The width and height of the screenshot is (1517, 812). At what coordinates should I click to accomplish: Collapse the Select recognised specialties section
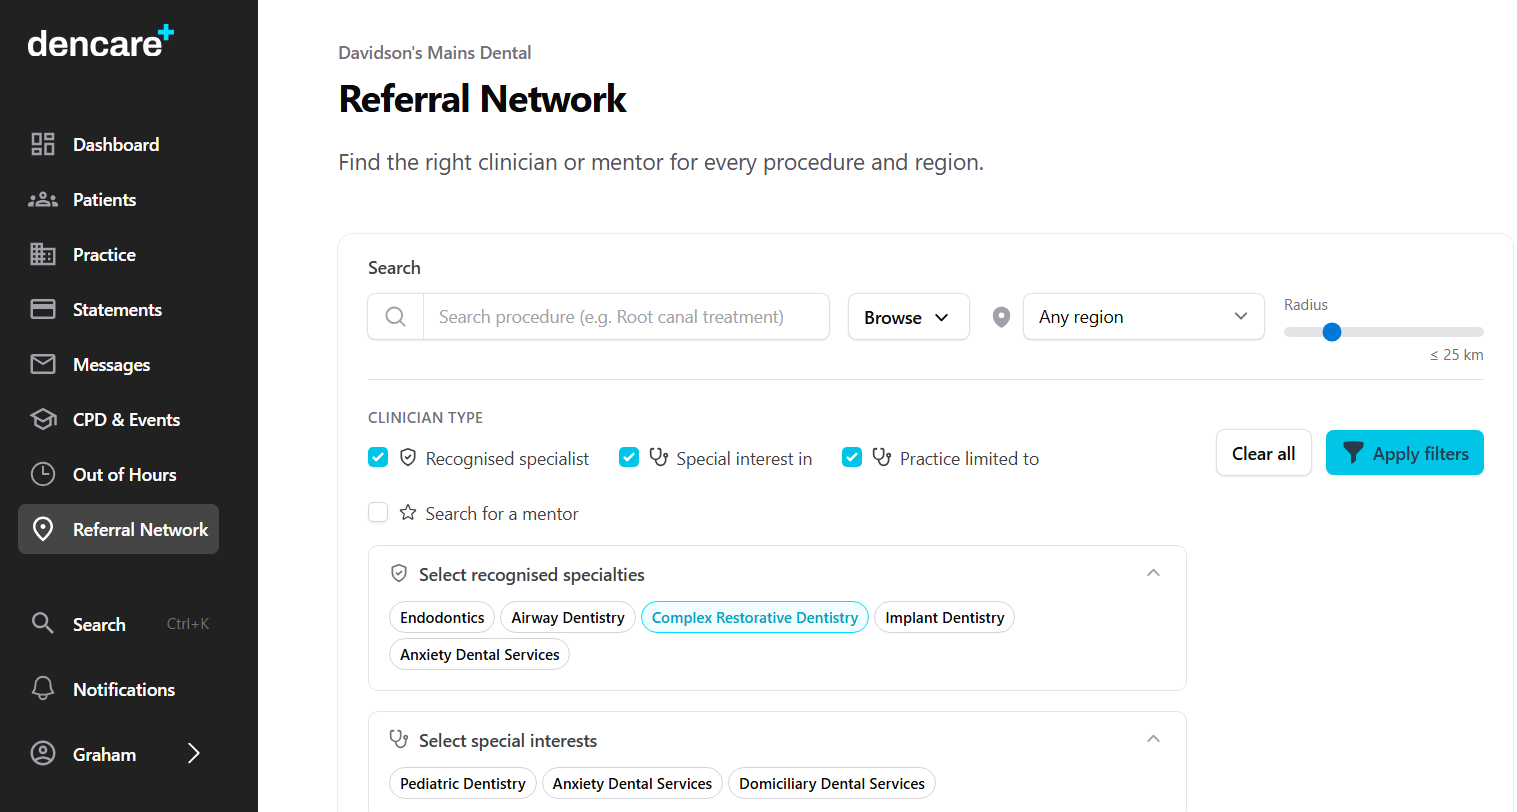[1153, 572]
